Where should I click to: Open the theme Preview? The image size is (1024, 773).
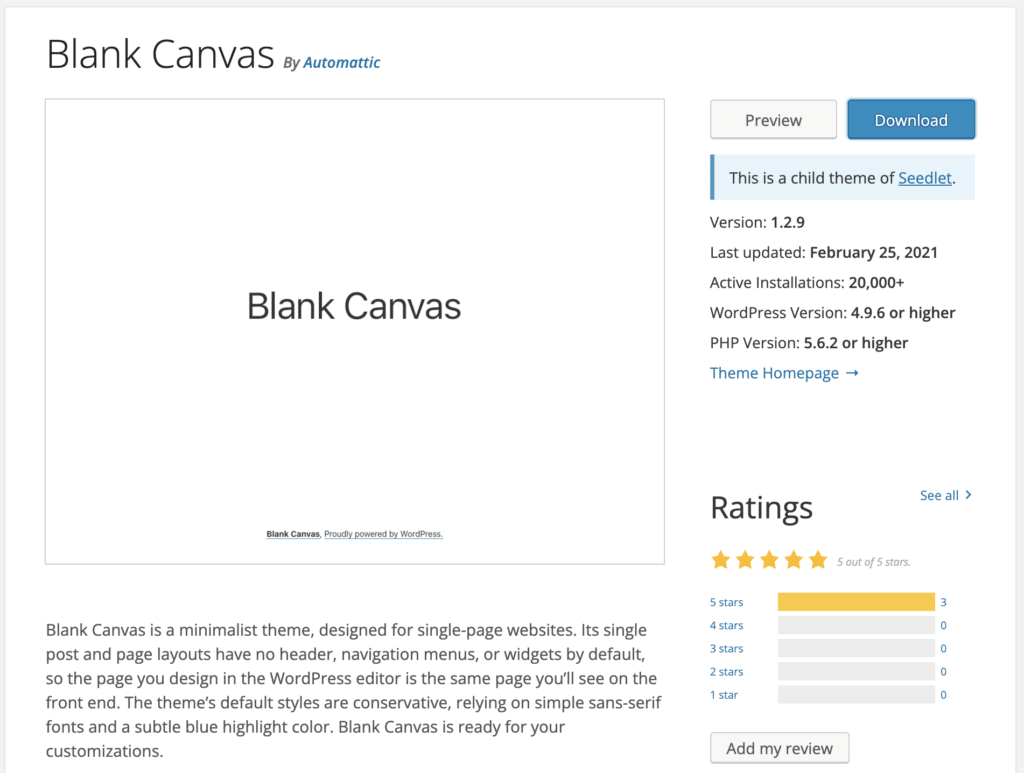[x=773, y=119]
